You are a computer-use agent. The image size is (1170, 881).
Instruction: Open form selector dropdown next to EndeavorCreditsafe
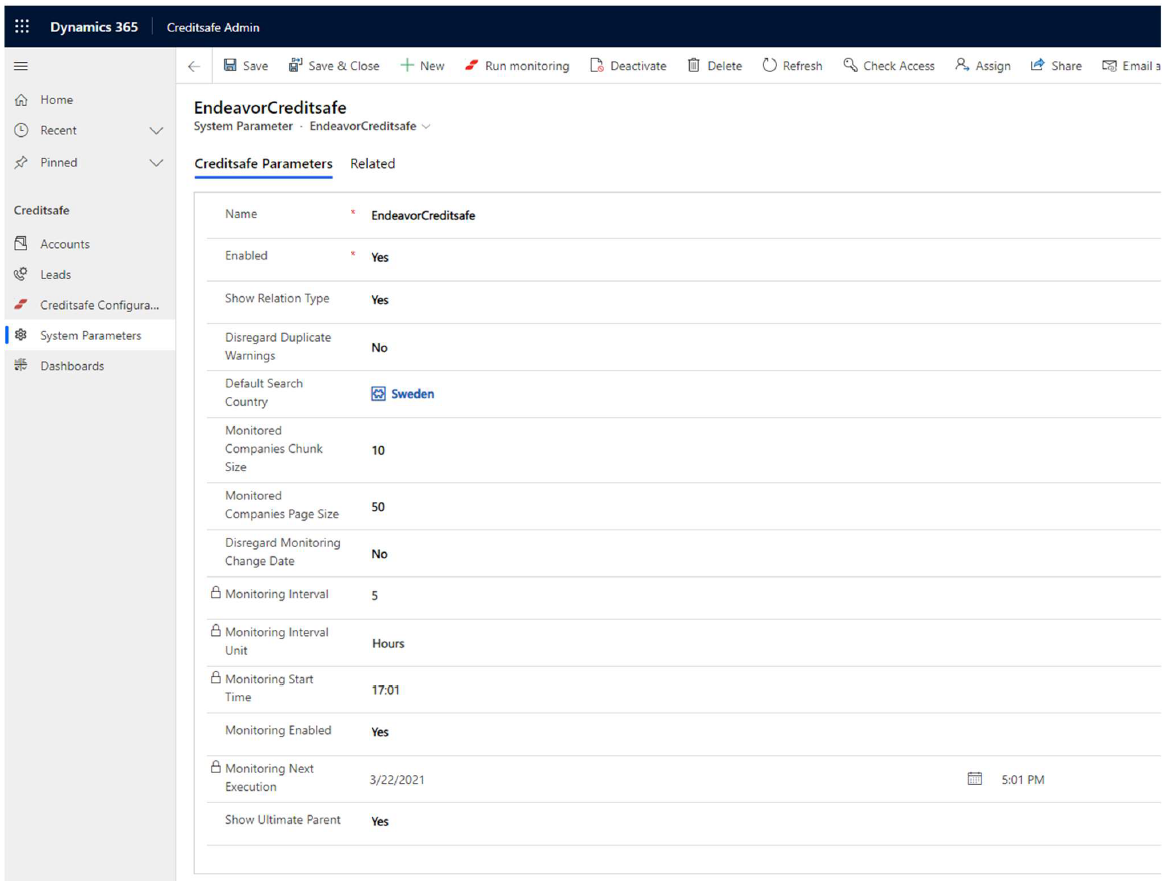click(x=427, y=127)
